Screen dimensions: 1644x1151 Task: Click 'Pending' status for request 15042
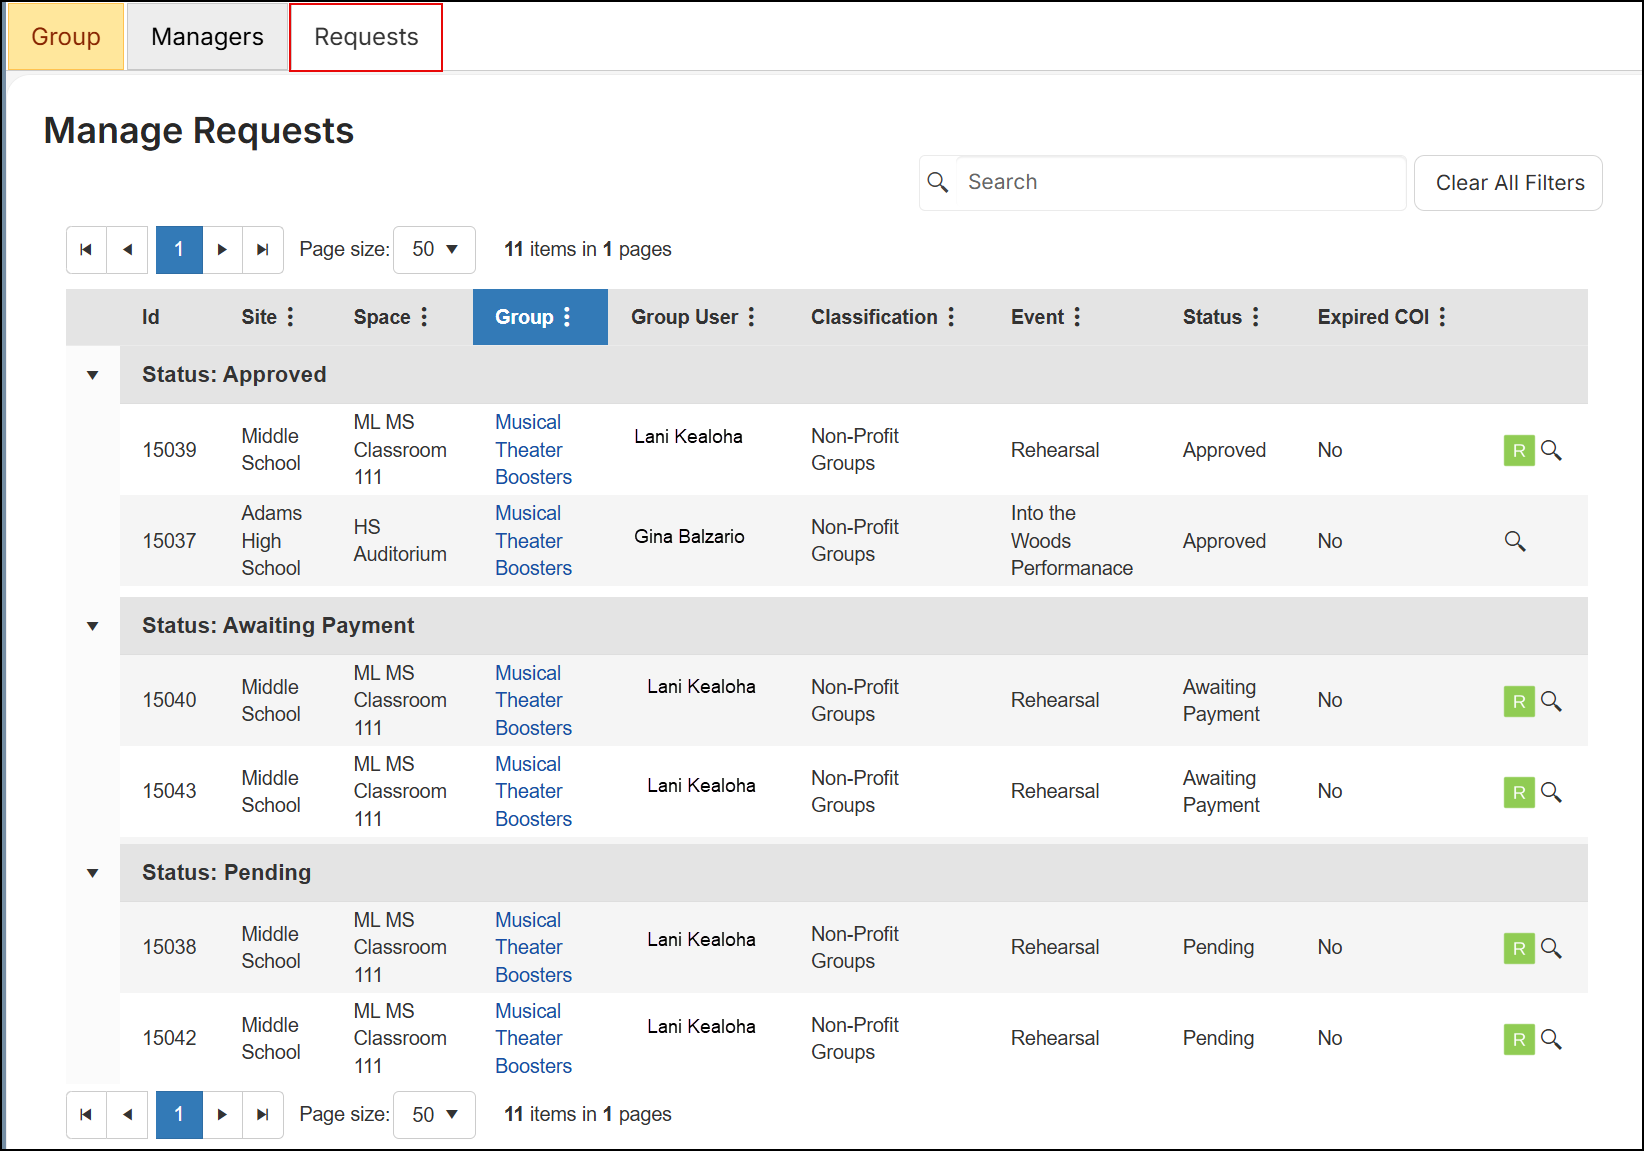(1218, 1039)
